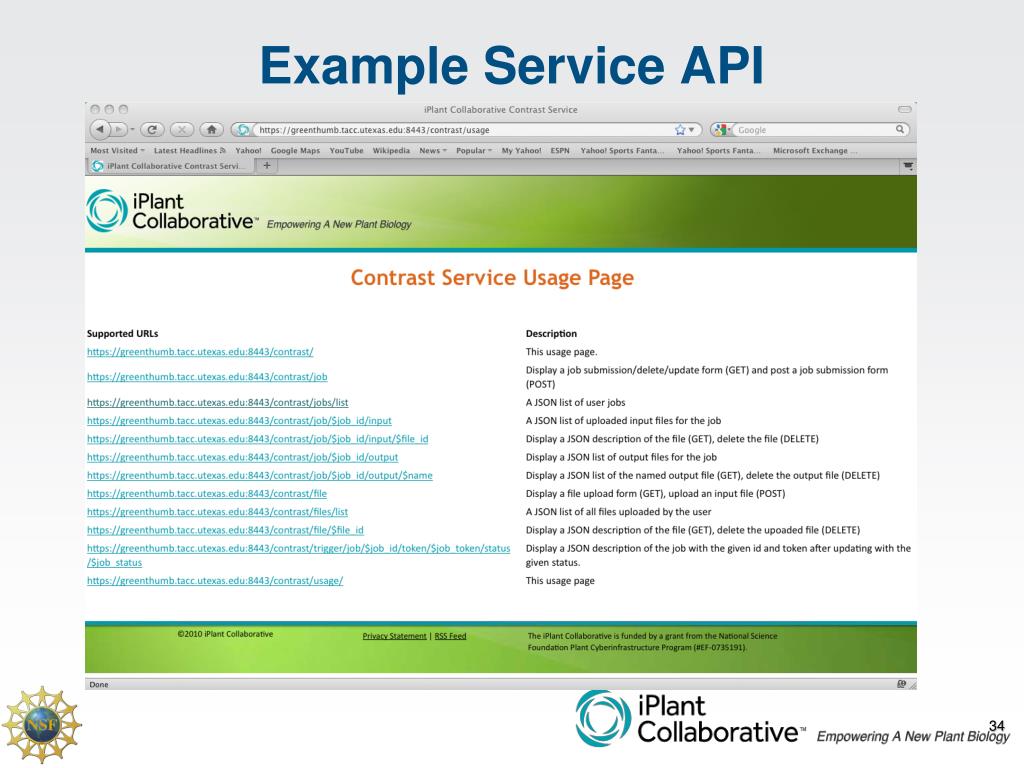This screenshot has width=1024, height=768.
Task: Click the iPlant Collaborative logo at slide bottom
Action: pos(690,719)
